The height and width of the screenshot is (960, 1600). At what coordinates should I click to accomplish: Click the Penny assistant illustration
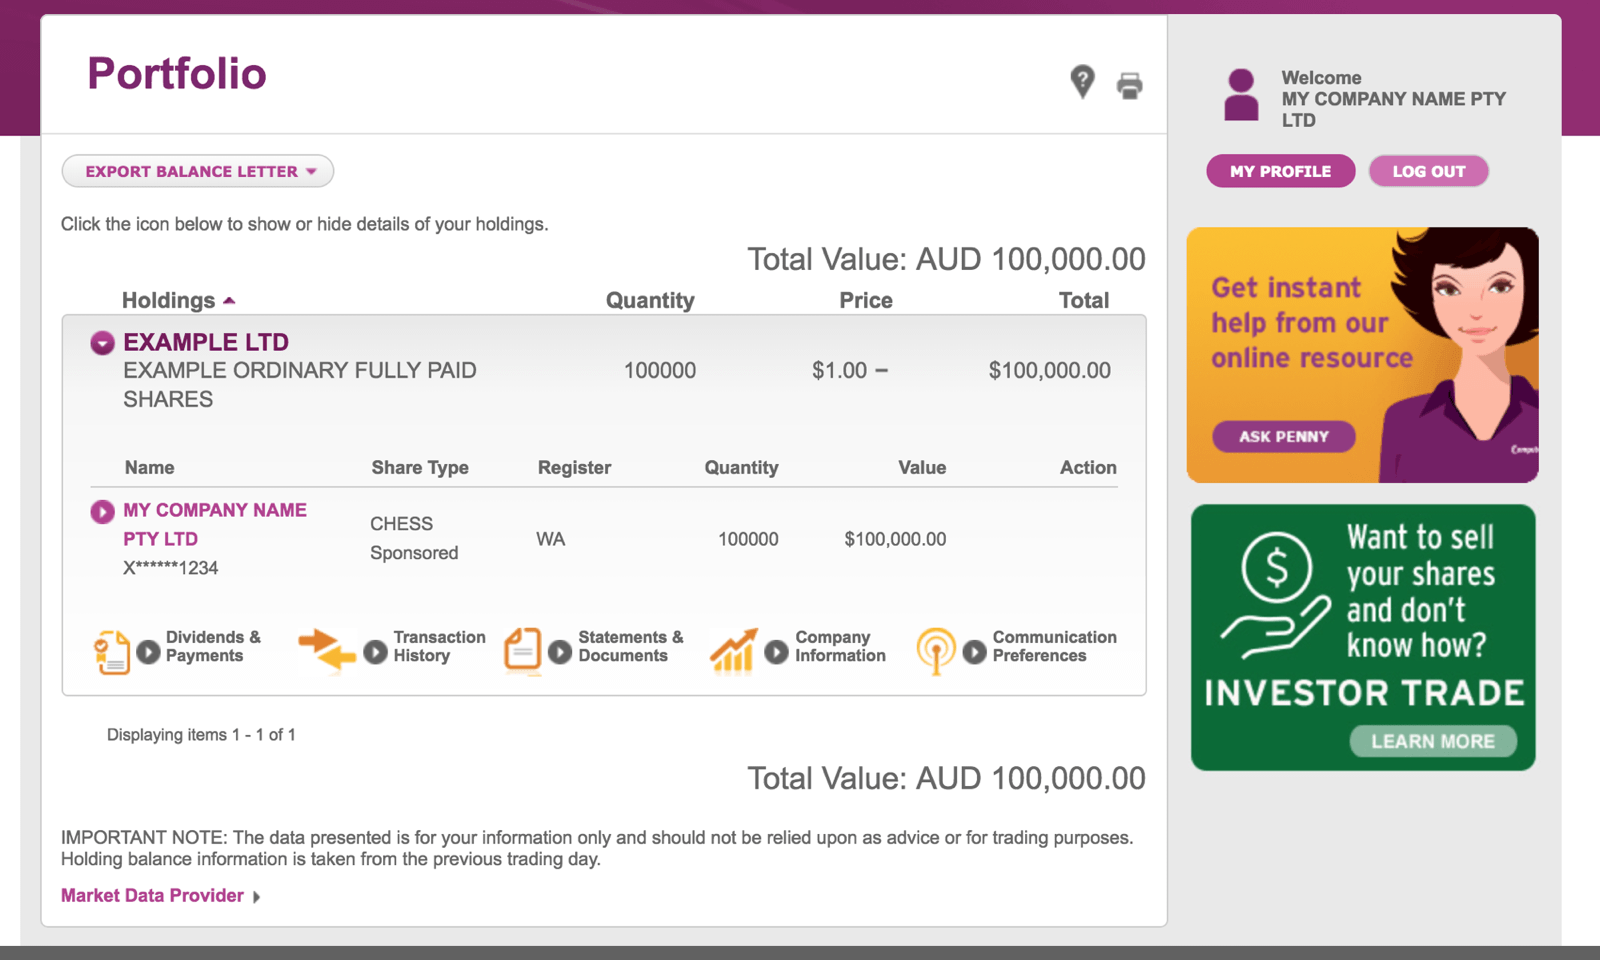click(x=1460, y=355)
